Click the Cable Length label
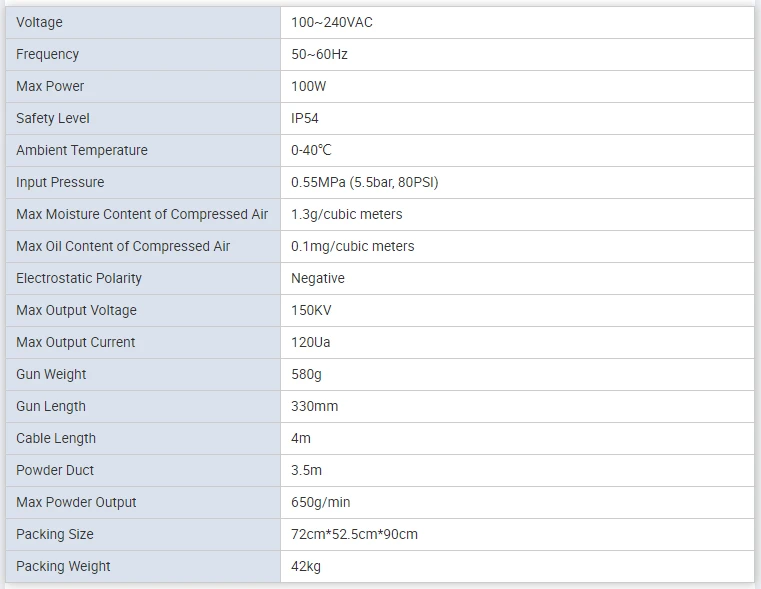This screenshot has height=589, width=761. [56, 439]
